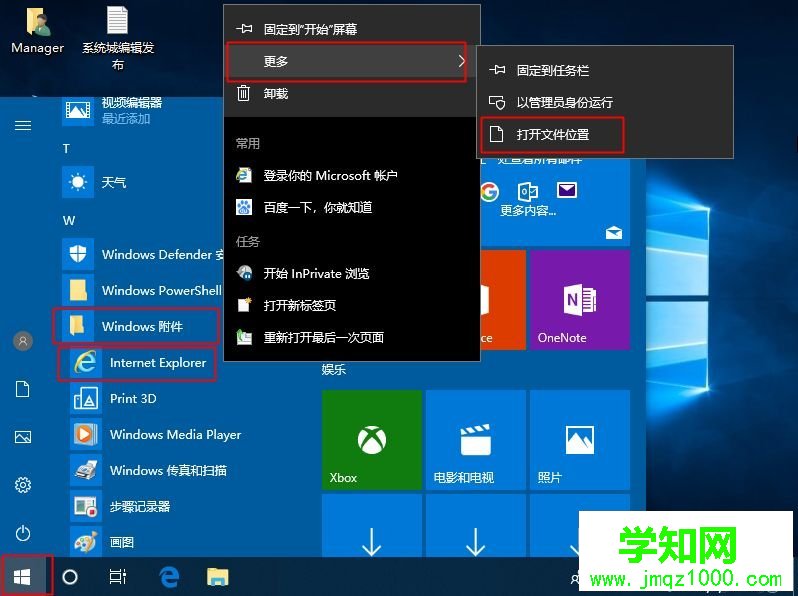The width and height of the screenshot is (798, 596).
Task: Open the 照片 tile
Action: click(x=579, y=440)
